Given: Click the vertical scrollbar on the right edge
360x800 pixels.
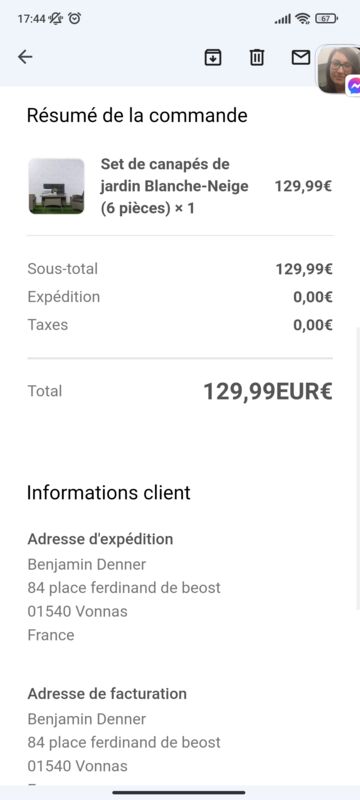Looking at the screenshot, I should (357, 468).
